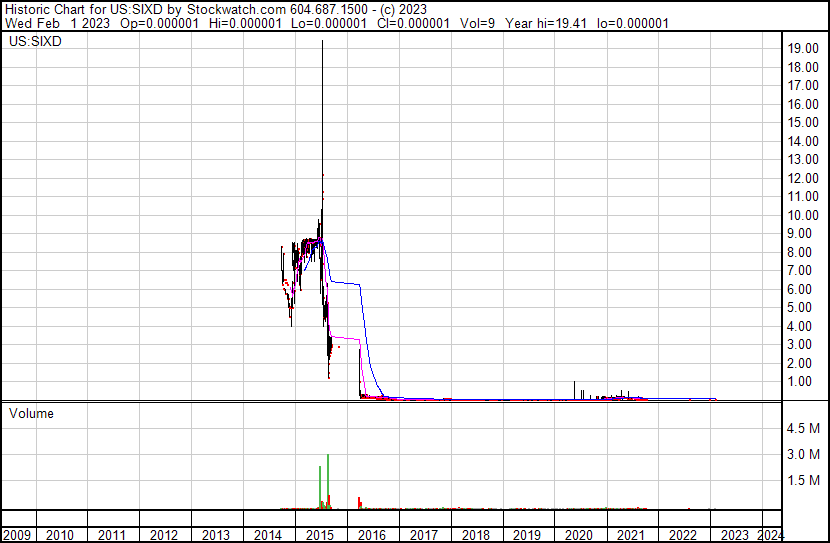Screen dimensions: 830x543
Task: Select the 2017 year label
Action: click(423, 535)
